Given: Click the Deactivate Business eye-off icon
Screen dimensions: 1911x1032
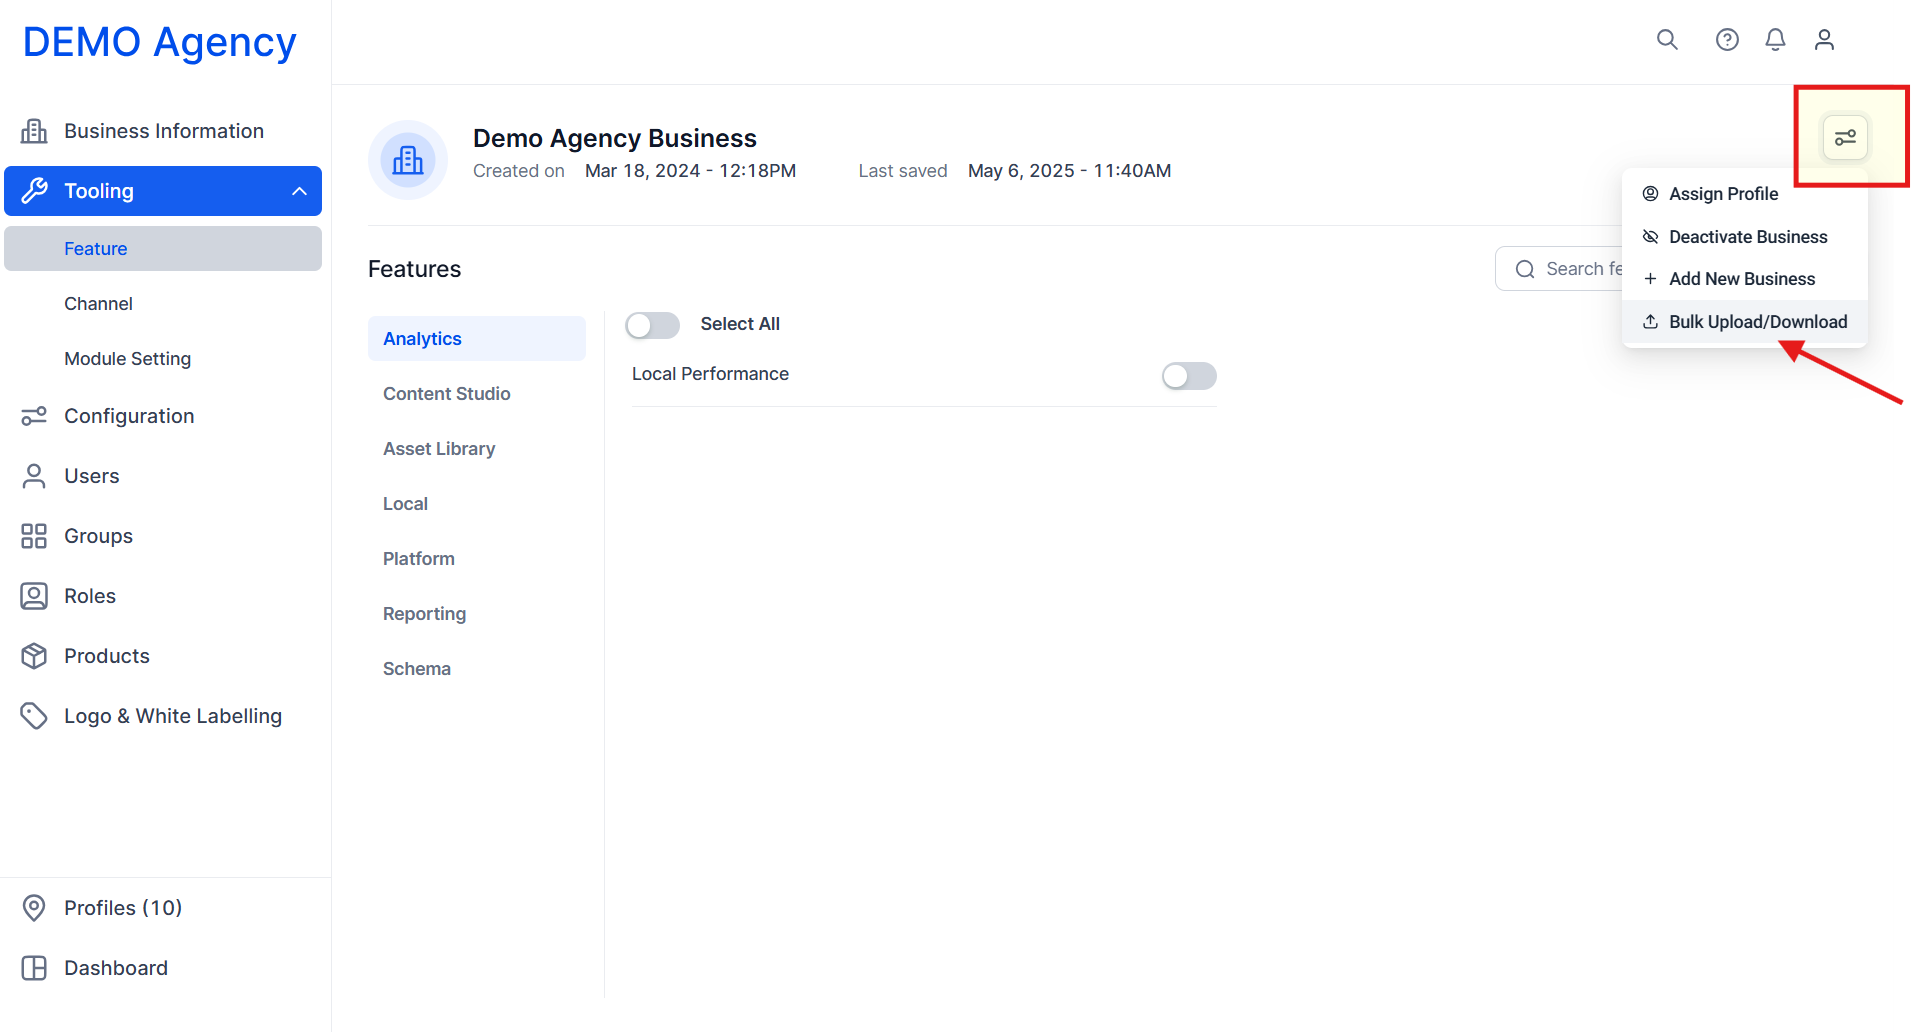Looking at the screenshot, I should [1650, 237].
